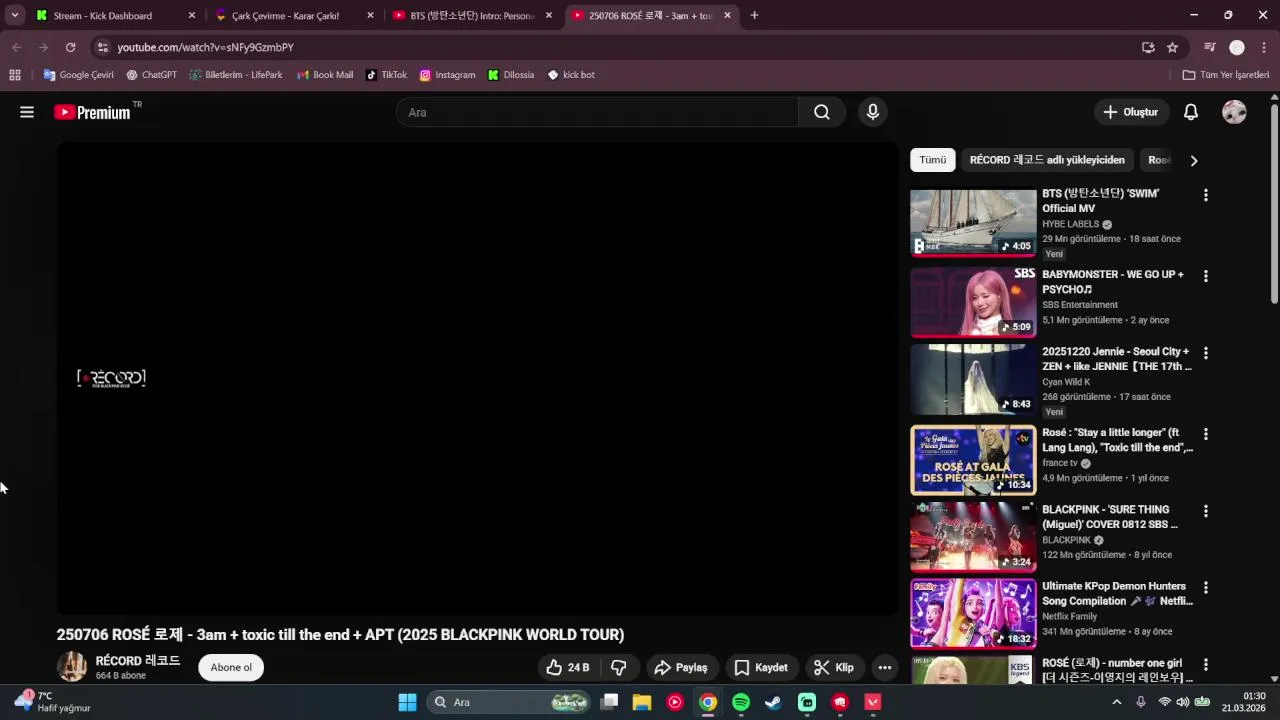
Task: Open BLACKPINK SURE THING cover thumbnail
Action: (x=973, y=537)
